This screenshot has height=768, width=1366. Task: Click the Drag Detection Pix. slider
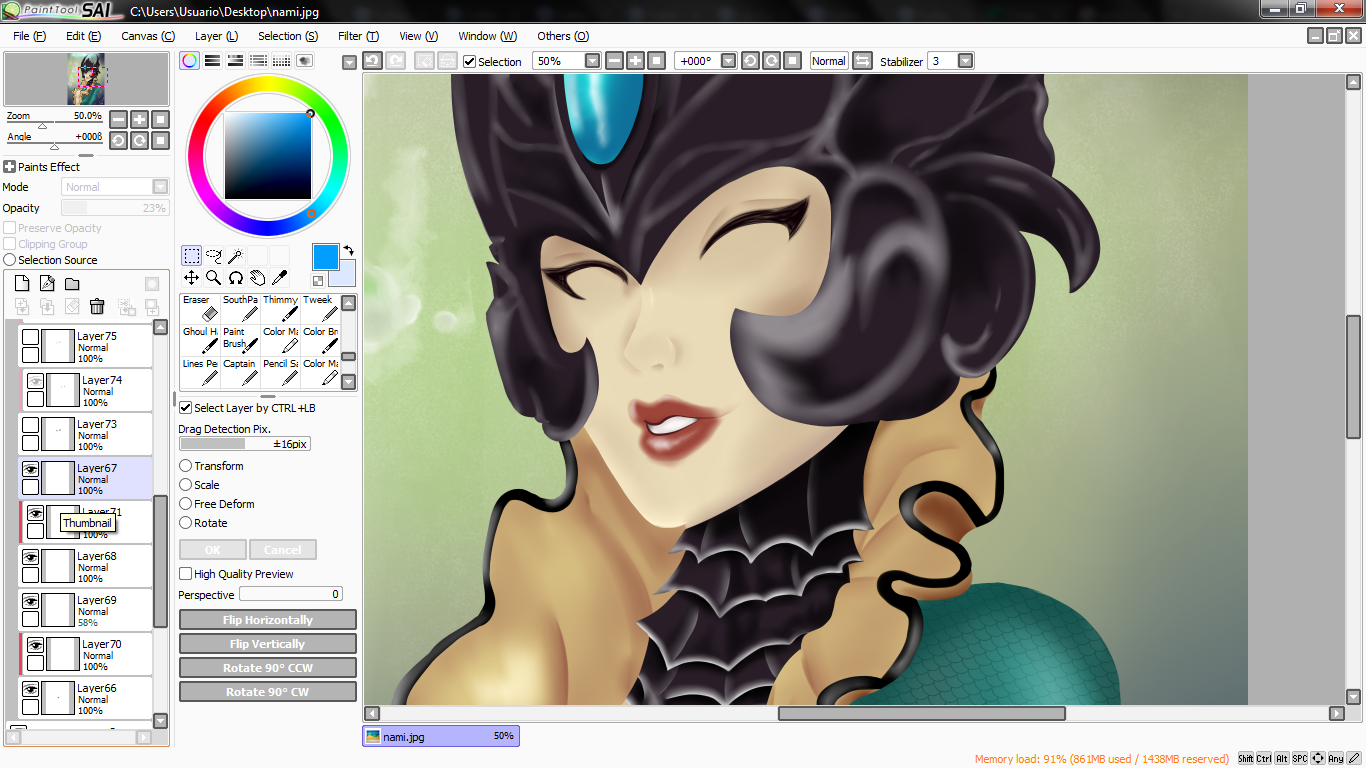pyautogui.click(x=245, y=443)
